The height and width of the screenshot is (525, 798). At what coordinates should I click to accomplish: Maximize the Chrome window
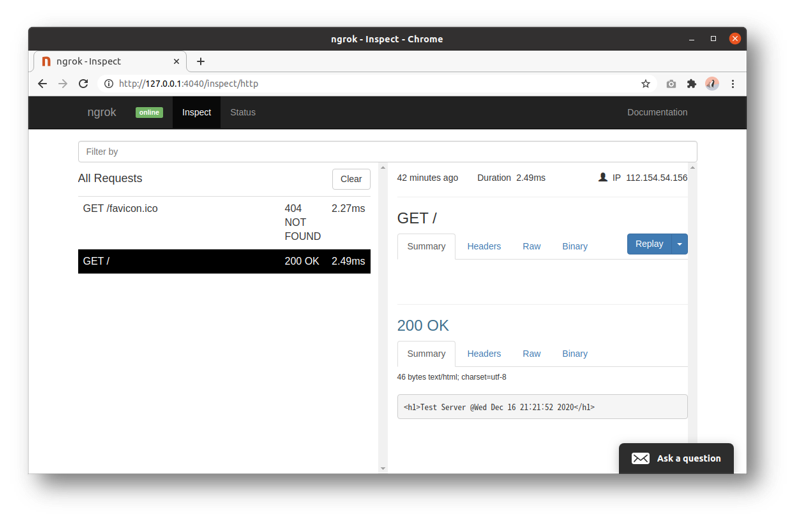(713, 39)
